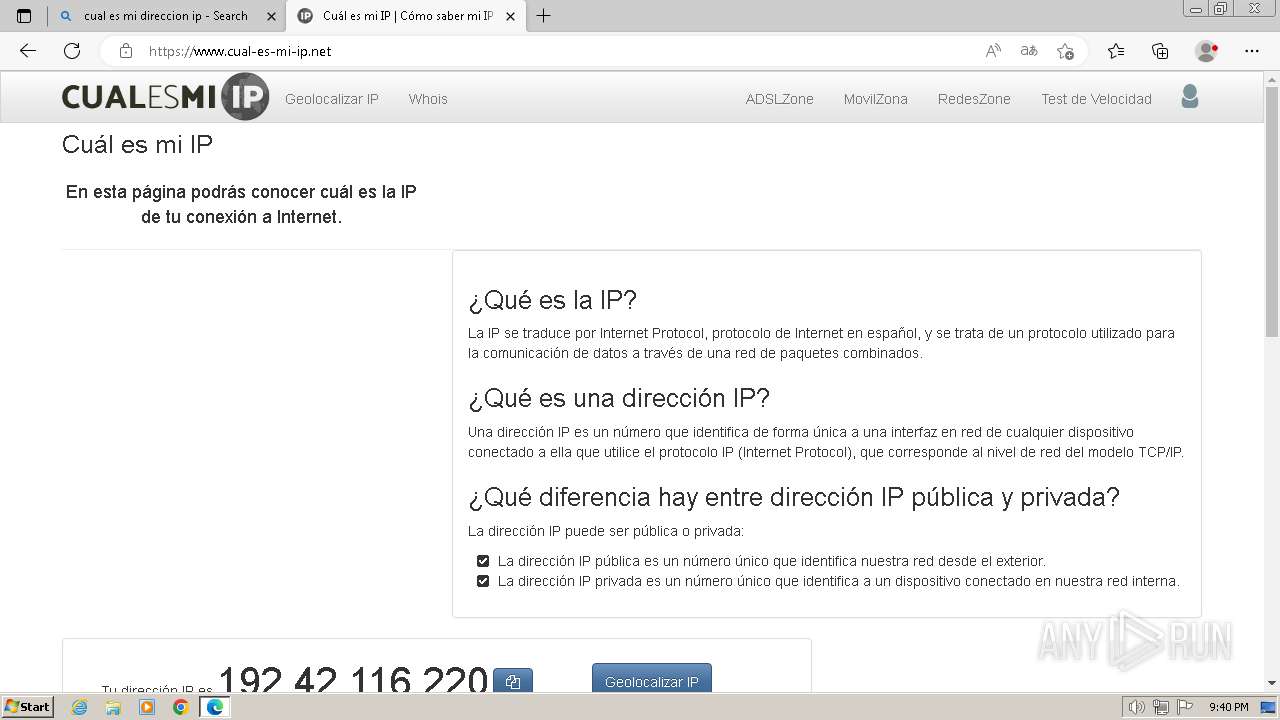1280x720 pixels.
Task: Click the scrollbar up arrow
Action: coord(1272,80)
